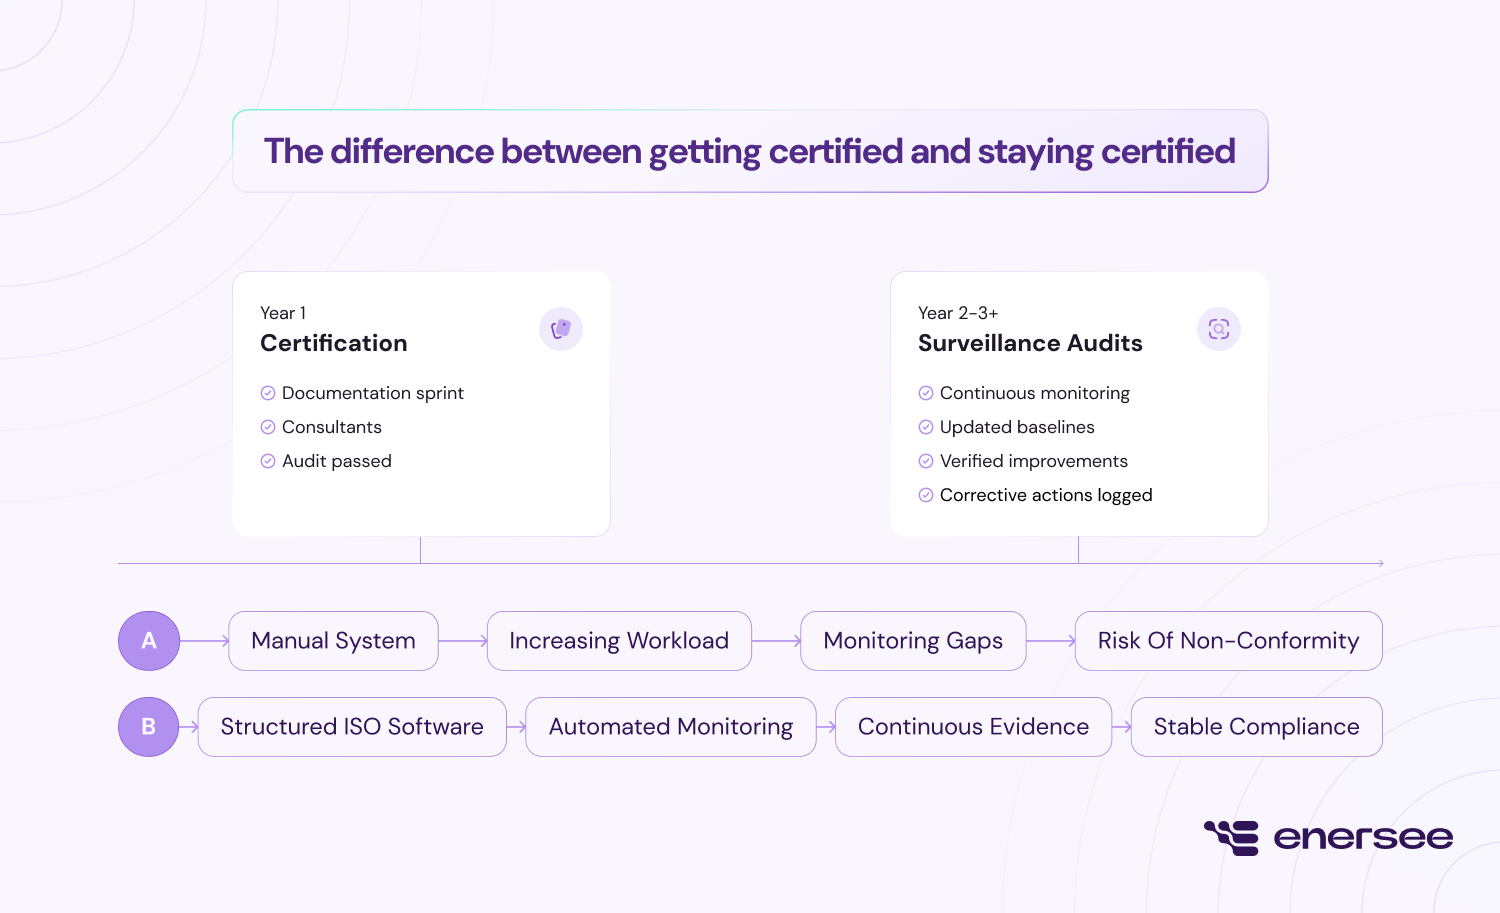Click the documents icon on the Certification card
This screenshot has height=913, width=1500.
click(560, 328)
